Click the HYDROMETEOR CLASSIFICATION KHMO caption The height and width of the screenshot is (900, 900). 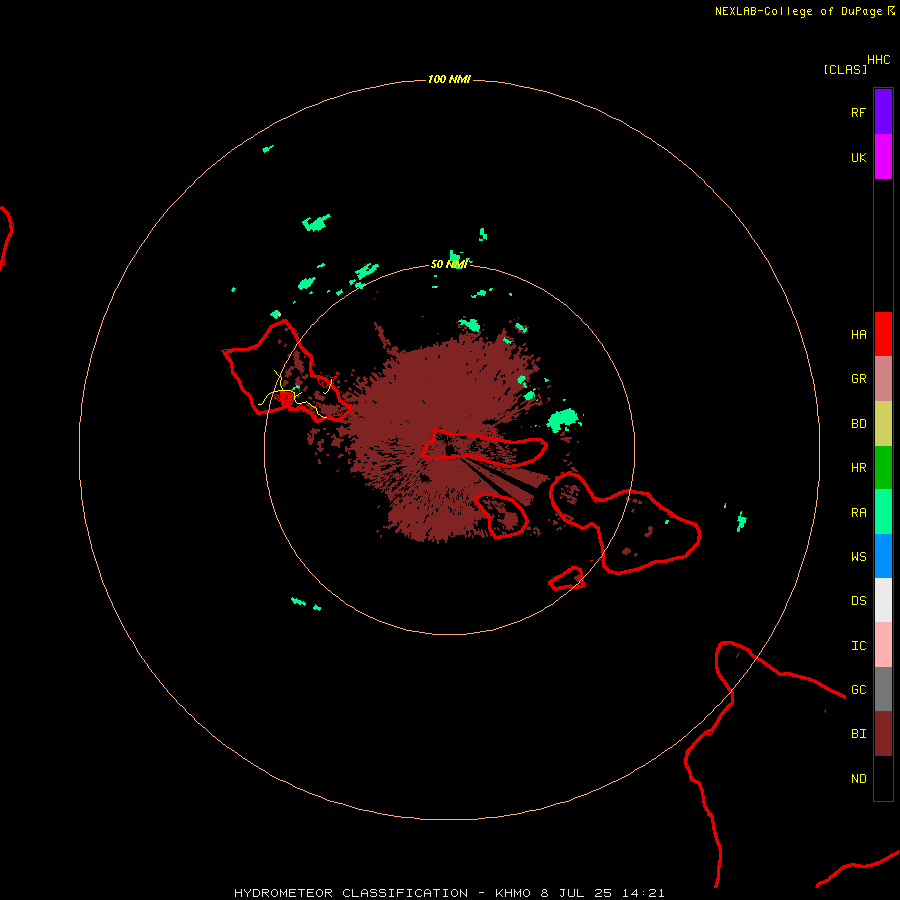(x=449, y=893)
